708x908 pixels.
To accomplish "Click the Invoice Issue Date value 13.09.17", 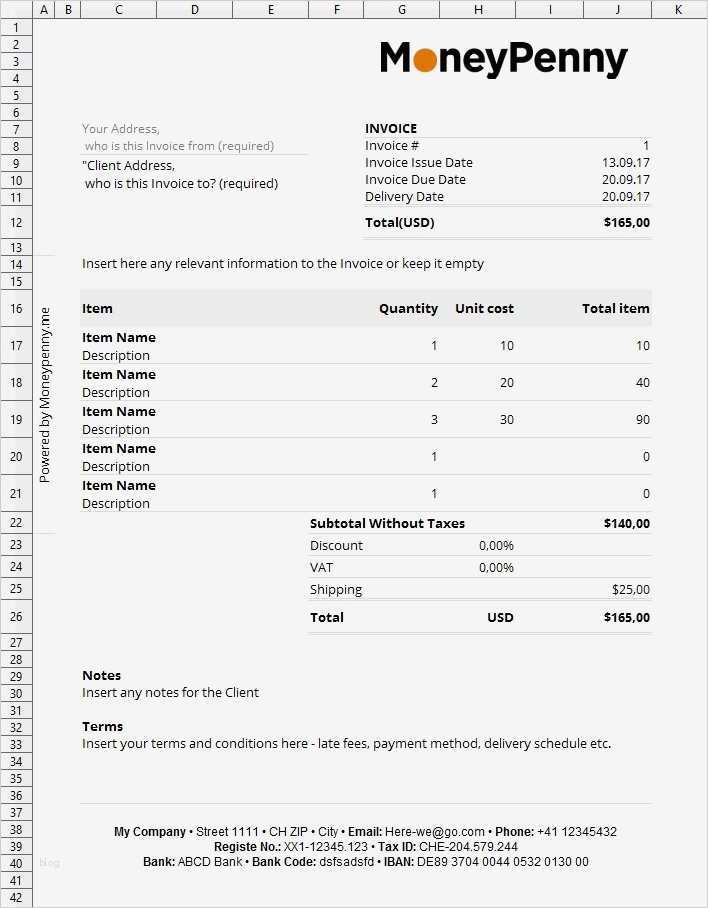I will [x=625, y=163].
